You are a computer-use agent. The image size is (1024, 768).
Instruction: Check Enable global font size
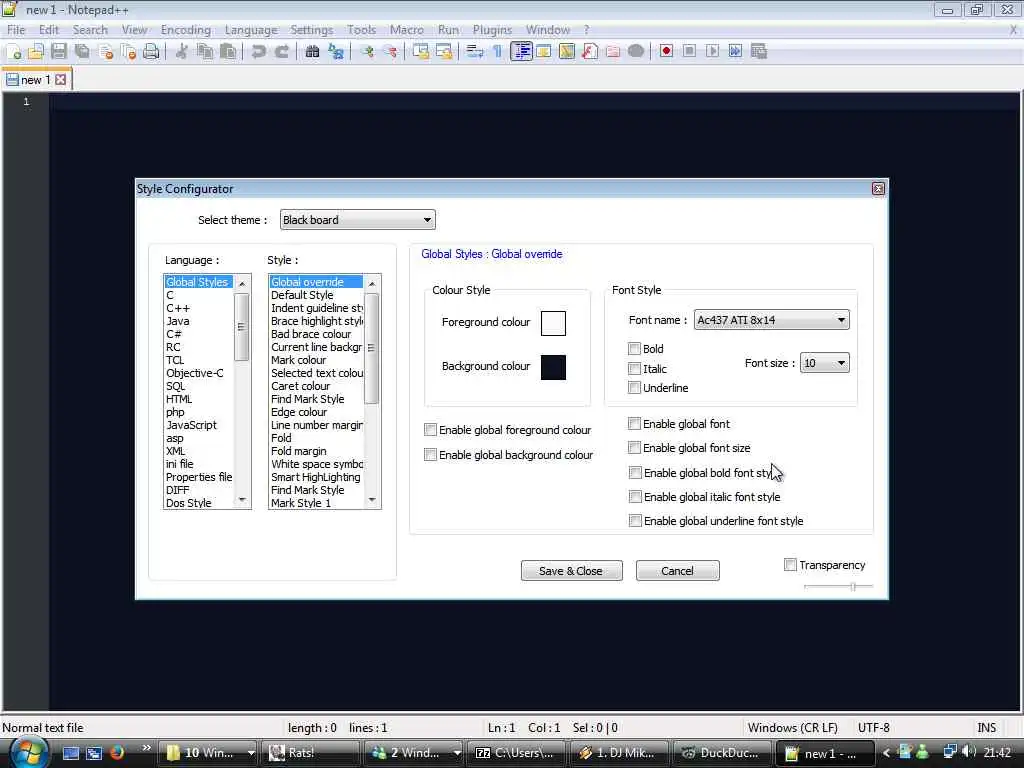634,447
